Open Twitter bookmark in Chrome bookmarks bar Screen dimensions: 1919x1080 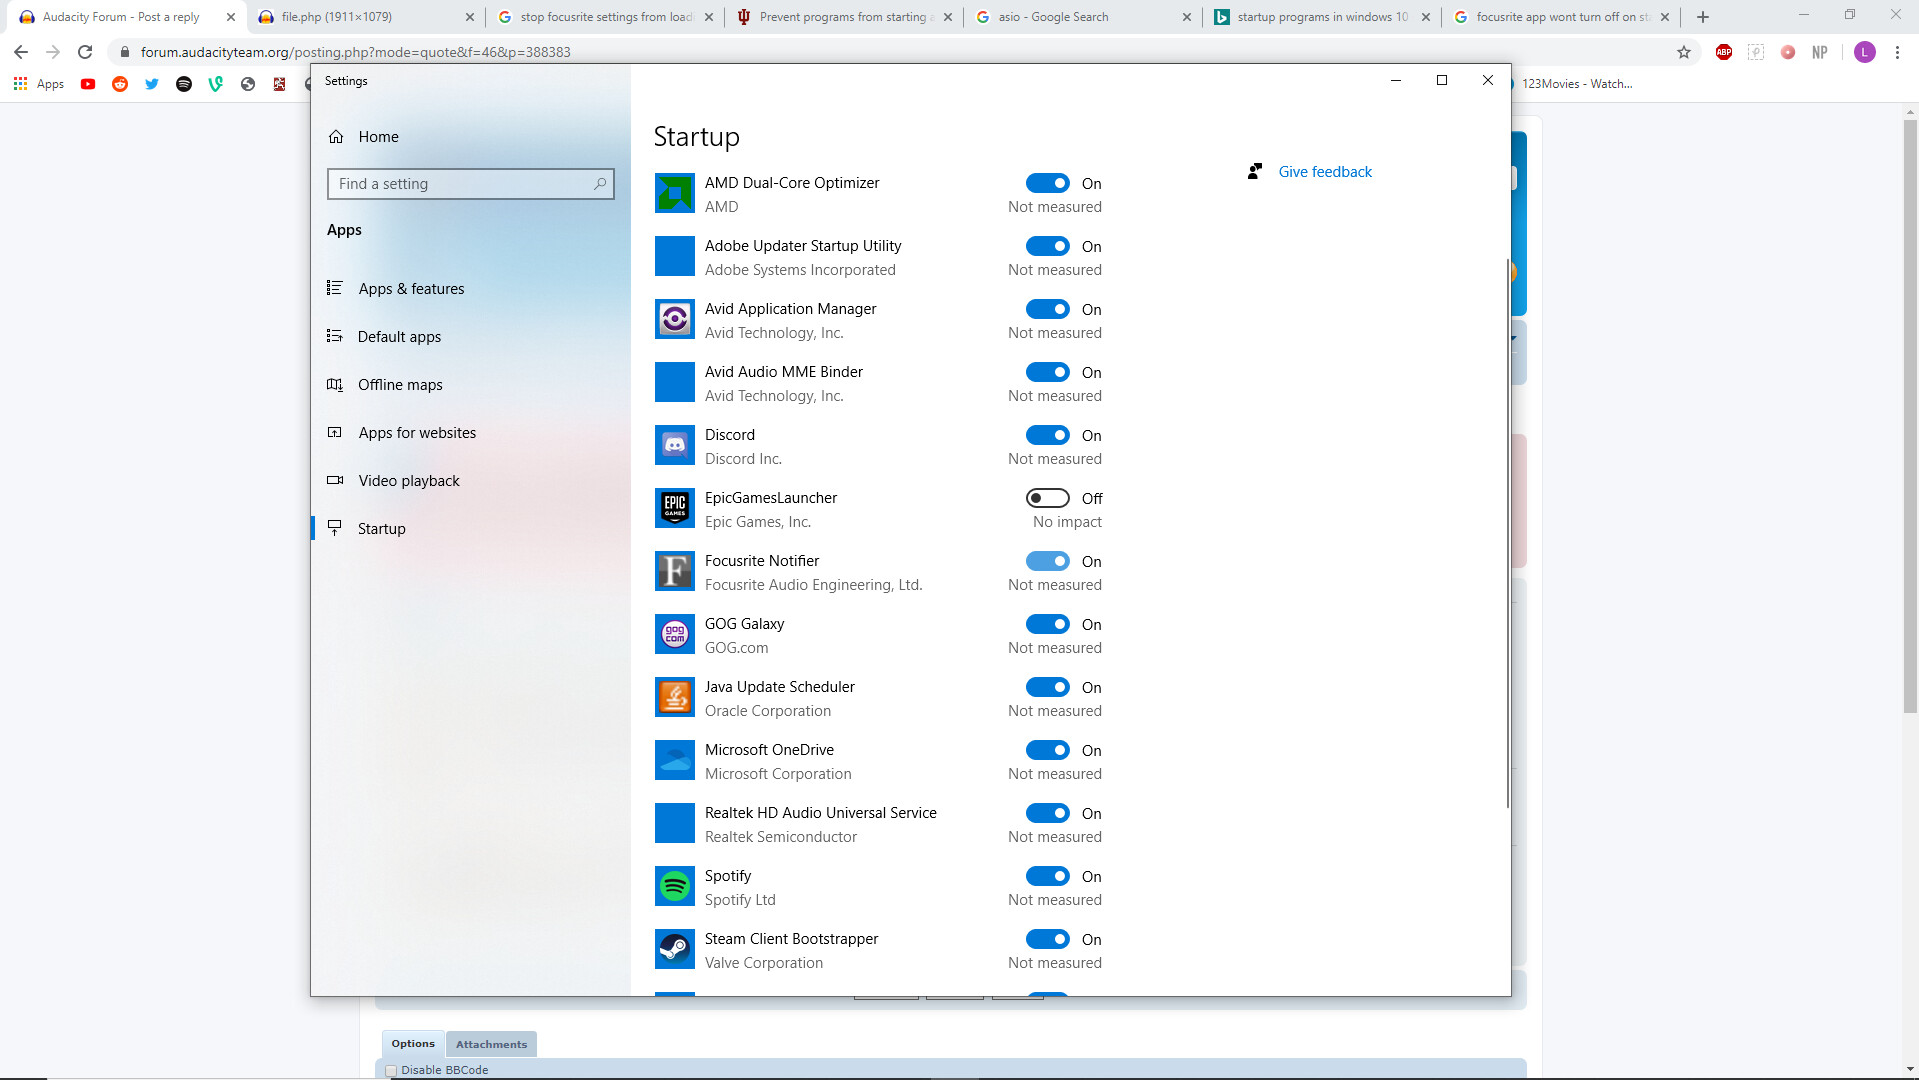pyautogui.click(x=152, y=84)
